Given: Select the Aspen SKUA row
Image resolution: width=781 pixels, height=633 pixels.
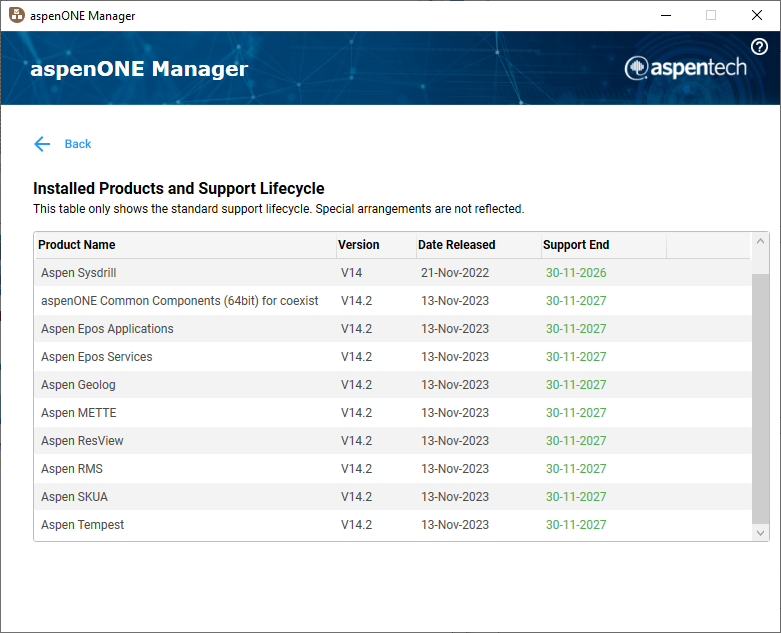Looking at the screenshot, I should tap(392, 497).
